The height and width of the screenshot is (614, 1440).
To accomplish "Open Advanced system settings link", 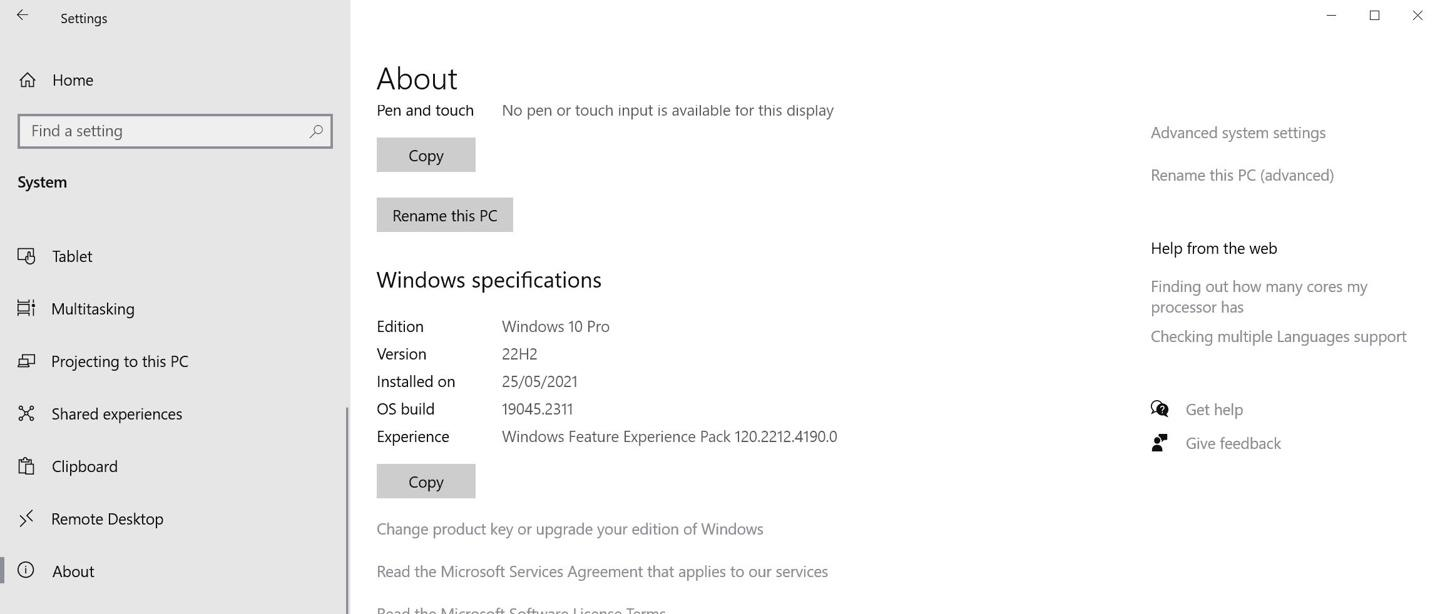I will coord(1238,132).
